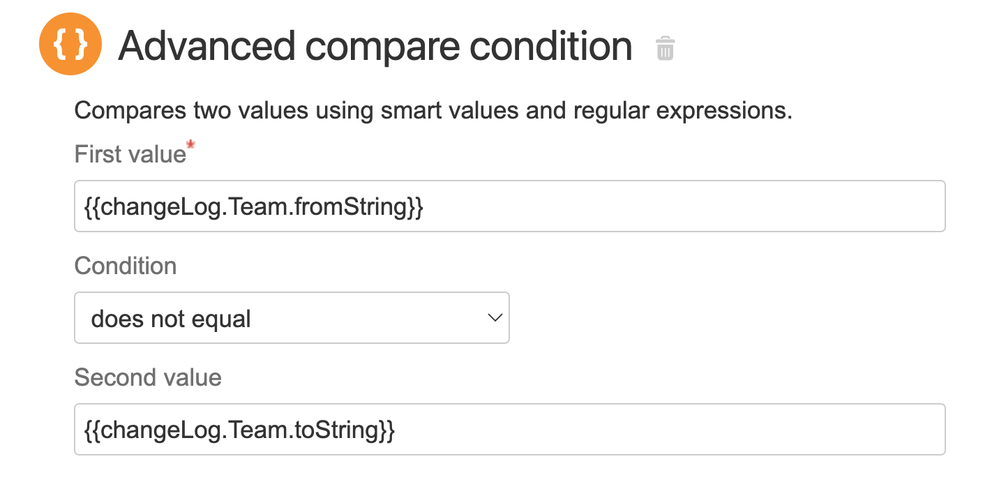Click the chevron arrow of Condition dropdown
Viewport: 999px width, 491px height.
coord(495,318)
